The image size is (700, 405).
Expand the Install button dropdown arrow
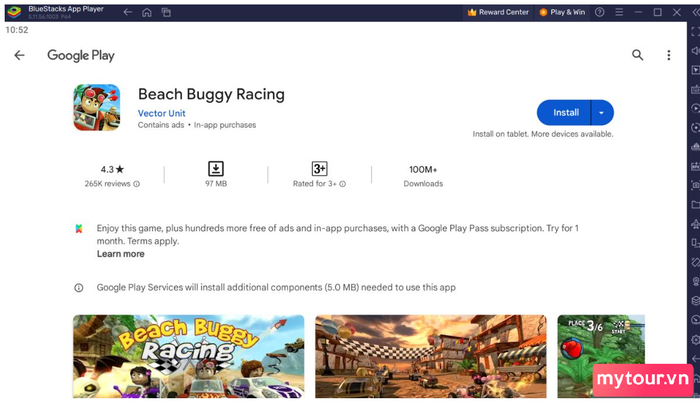[x=602, y=113]
